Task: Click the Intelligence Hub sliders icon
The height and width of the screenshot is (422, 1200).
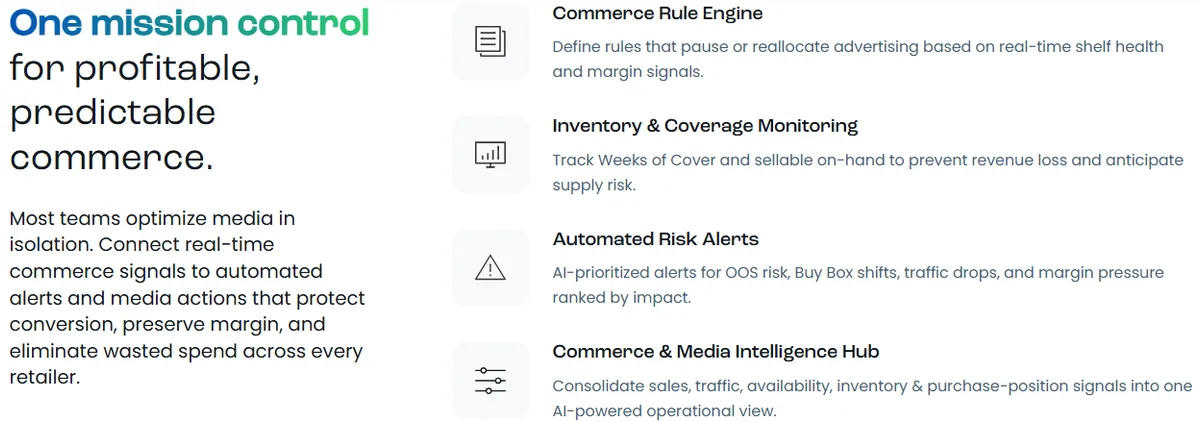Action: click(490, 381)
